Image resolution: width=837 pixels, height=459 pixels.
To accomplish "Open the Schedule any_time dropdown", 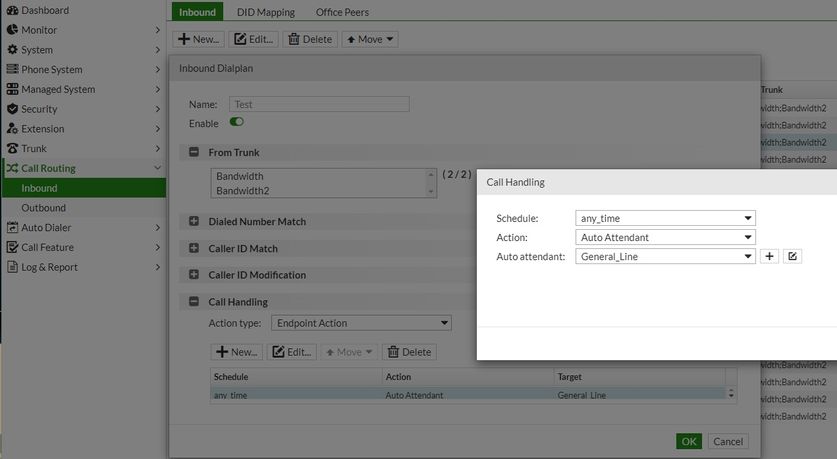I will [x=665, y=218].
